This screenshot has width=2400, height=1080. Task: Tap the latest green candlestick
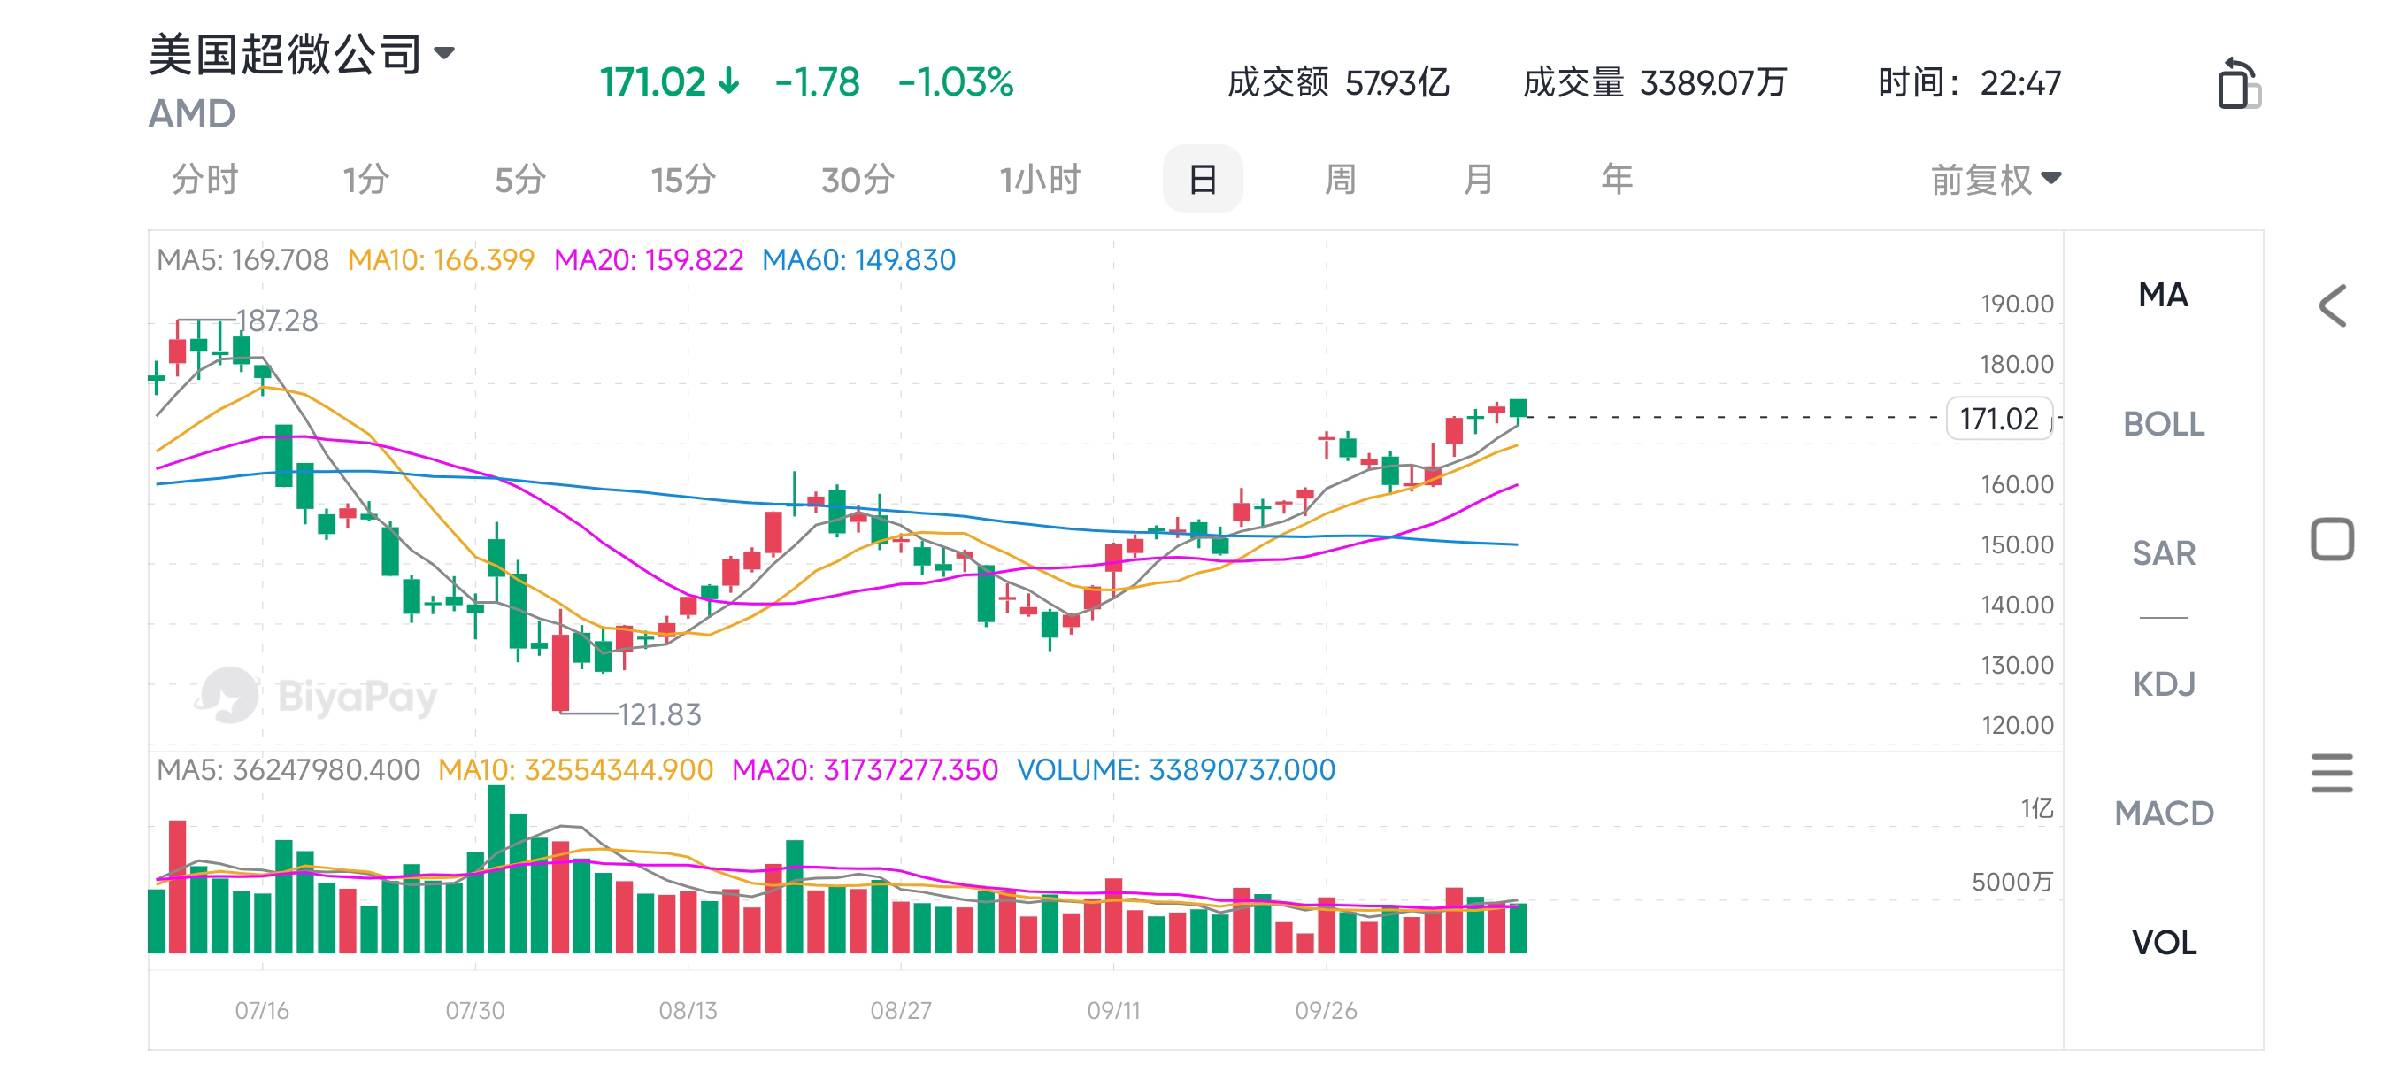coord(1518,409)
